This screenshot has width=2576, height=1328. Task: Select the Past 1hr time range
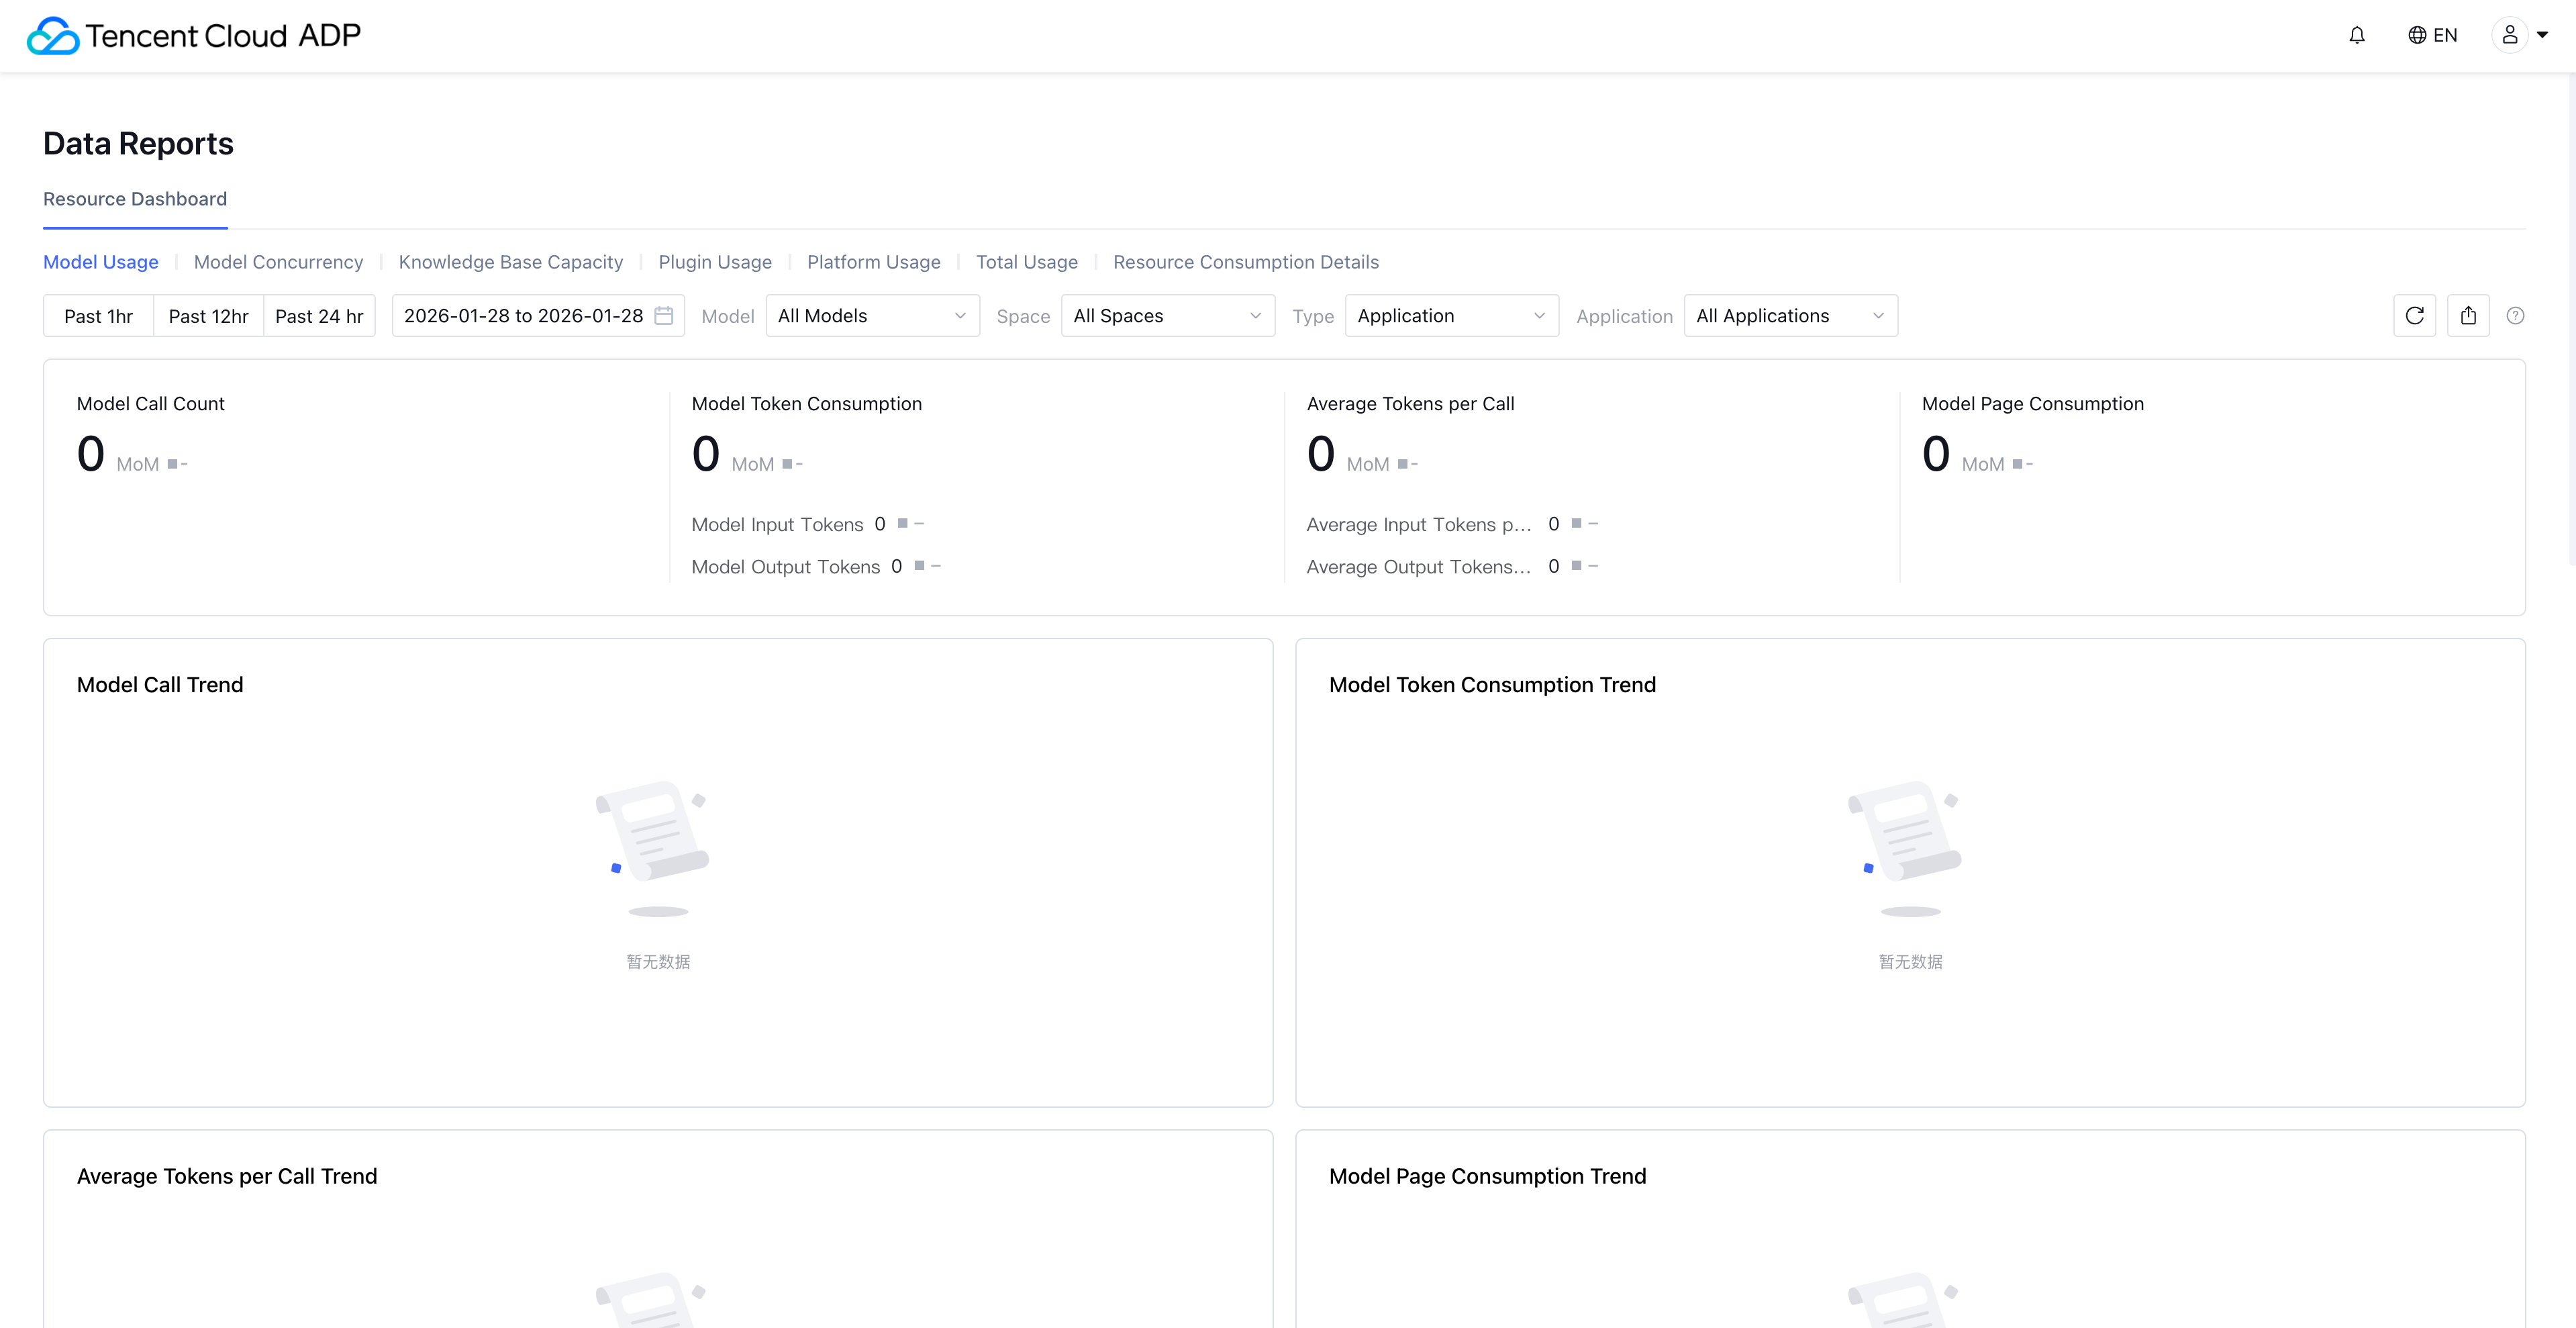tap(98, 316)
